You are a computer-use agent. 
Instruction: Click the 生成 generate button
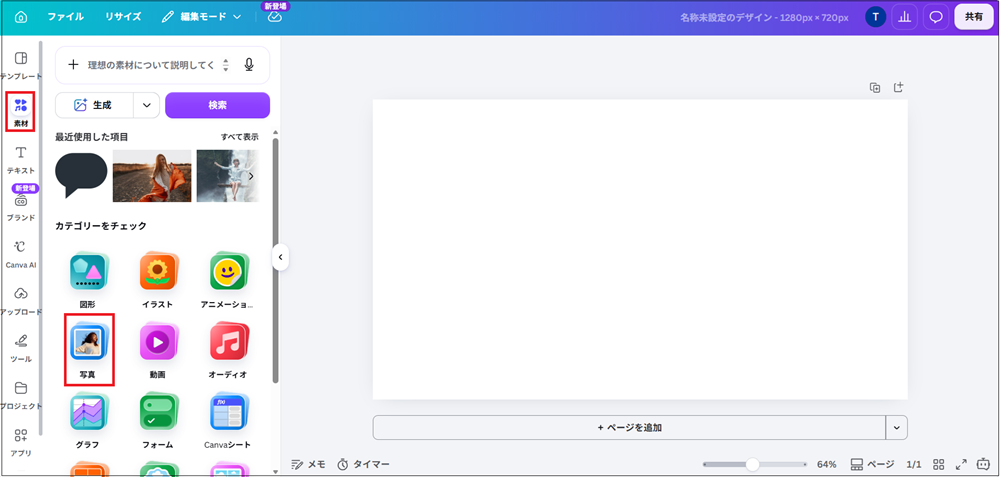coord(94,105)
